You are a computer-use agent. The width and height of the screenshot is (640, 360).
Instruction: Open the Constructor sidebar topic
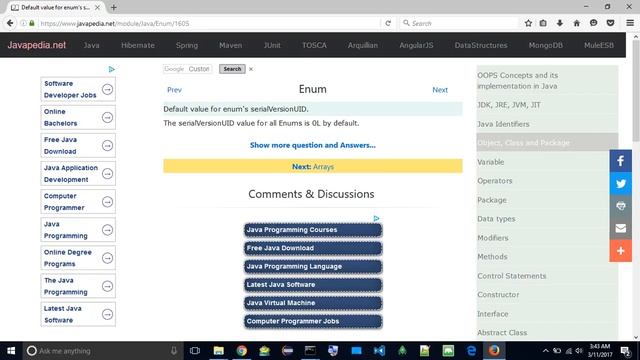pyautogui.click(x=547, y=295)
